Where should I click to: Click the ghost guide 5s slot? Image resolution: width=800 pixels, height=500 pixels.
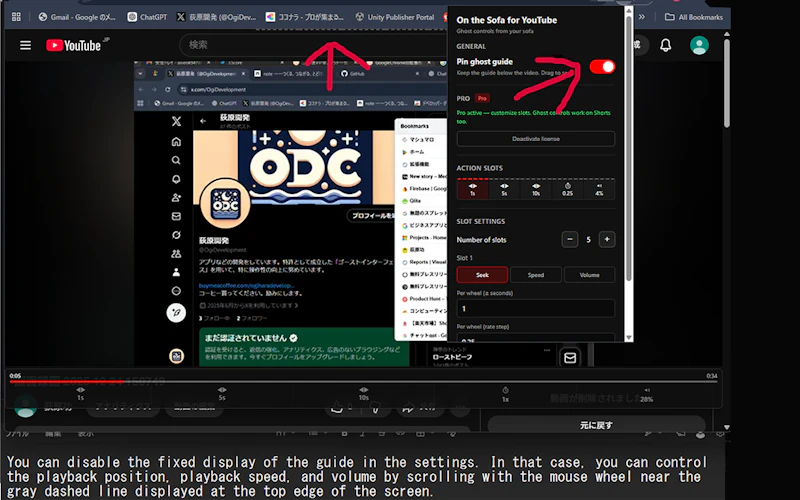pyautogui.click(x=222, y=393)
